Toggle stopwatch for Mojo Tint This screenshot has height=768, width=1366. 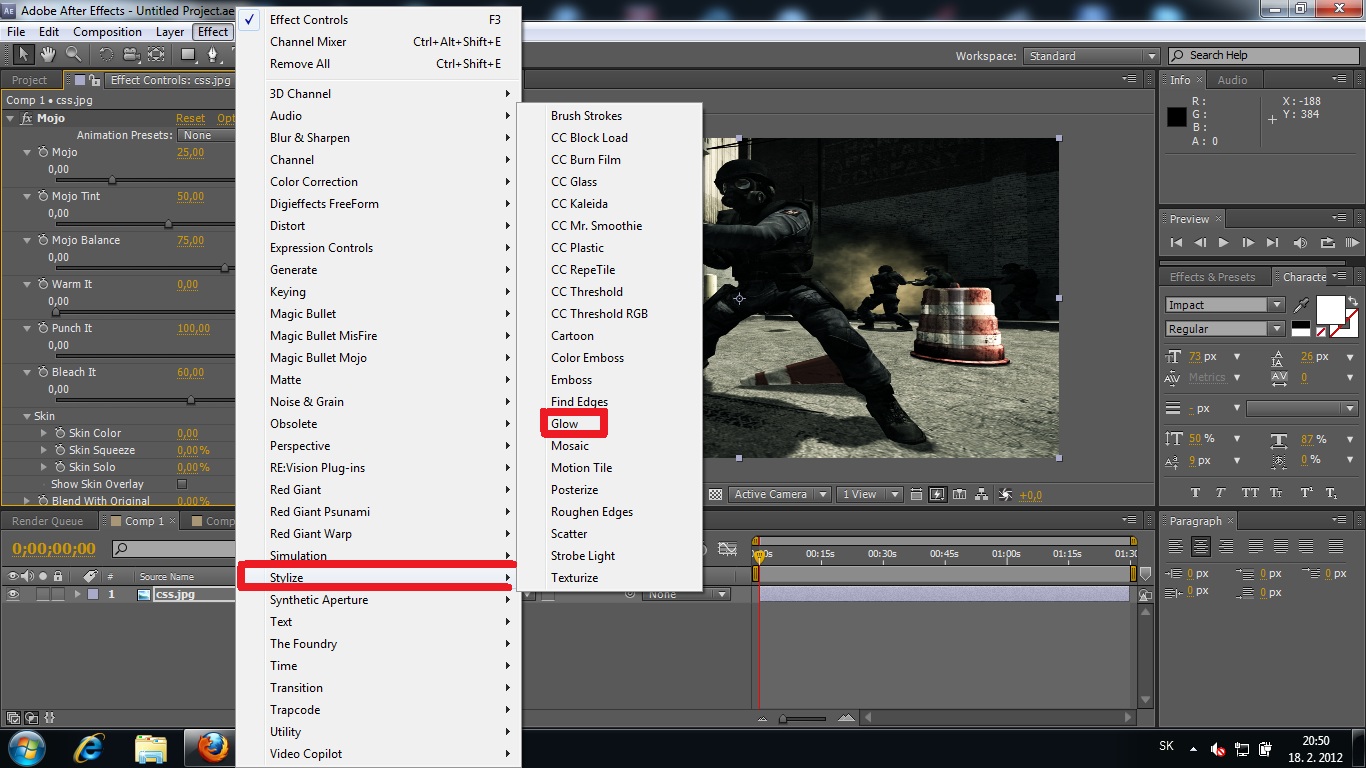[43, 196]
